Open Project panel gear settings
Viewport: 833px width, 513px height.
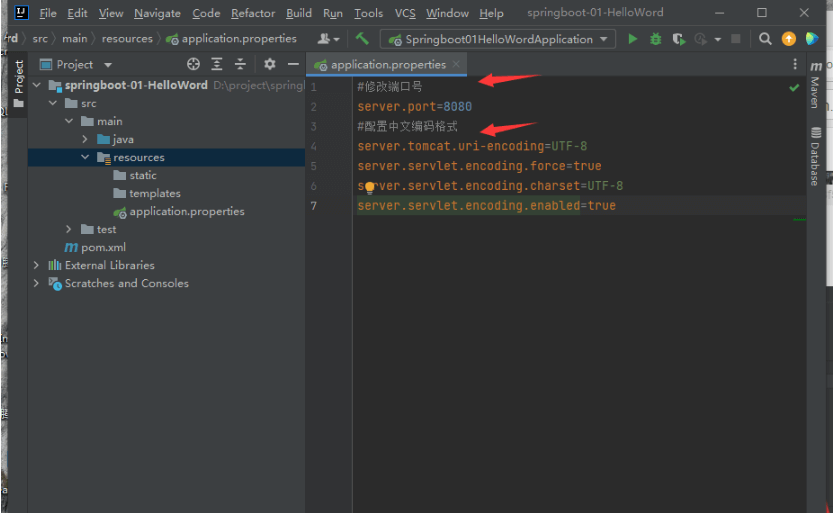click(270, 64)
